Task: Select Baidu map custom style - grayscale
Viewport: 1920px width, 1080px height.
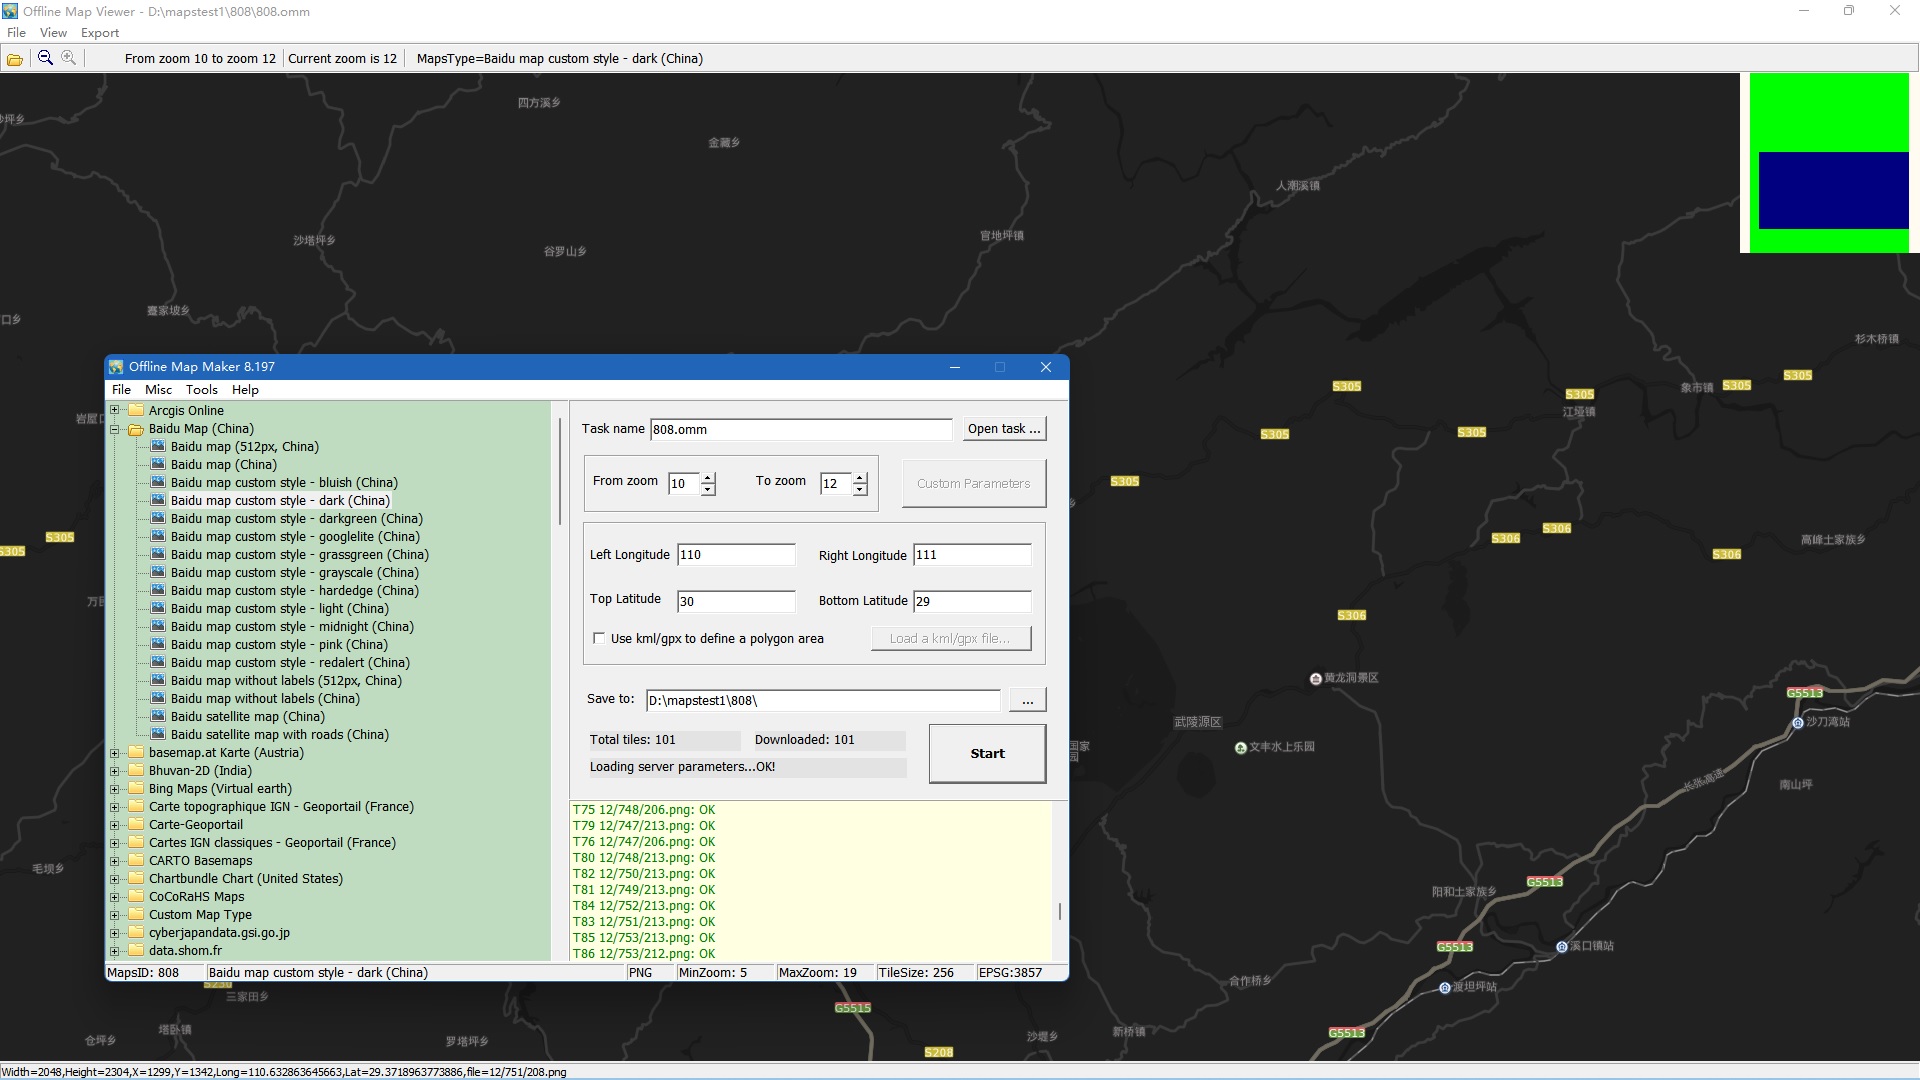Action: point(294,573)
